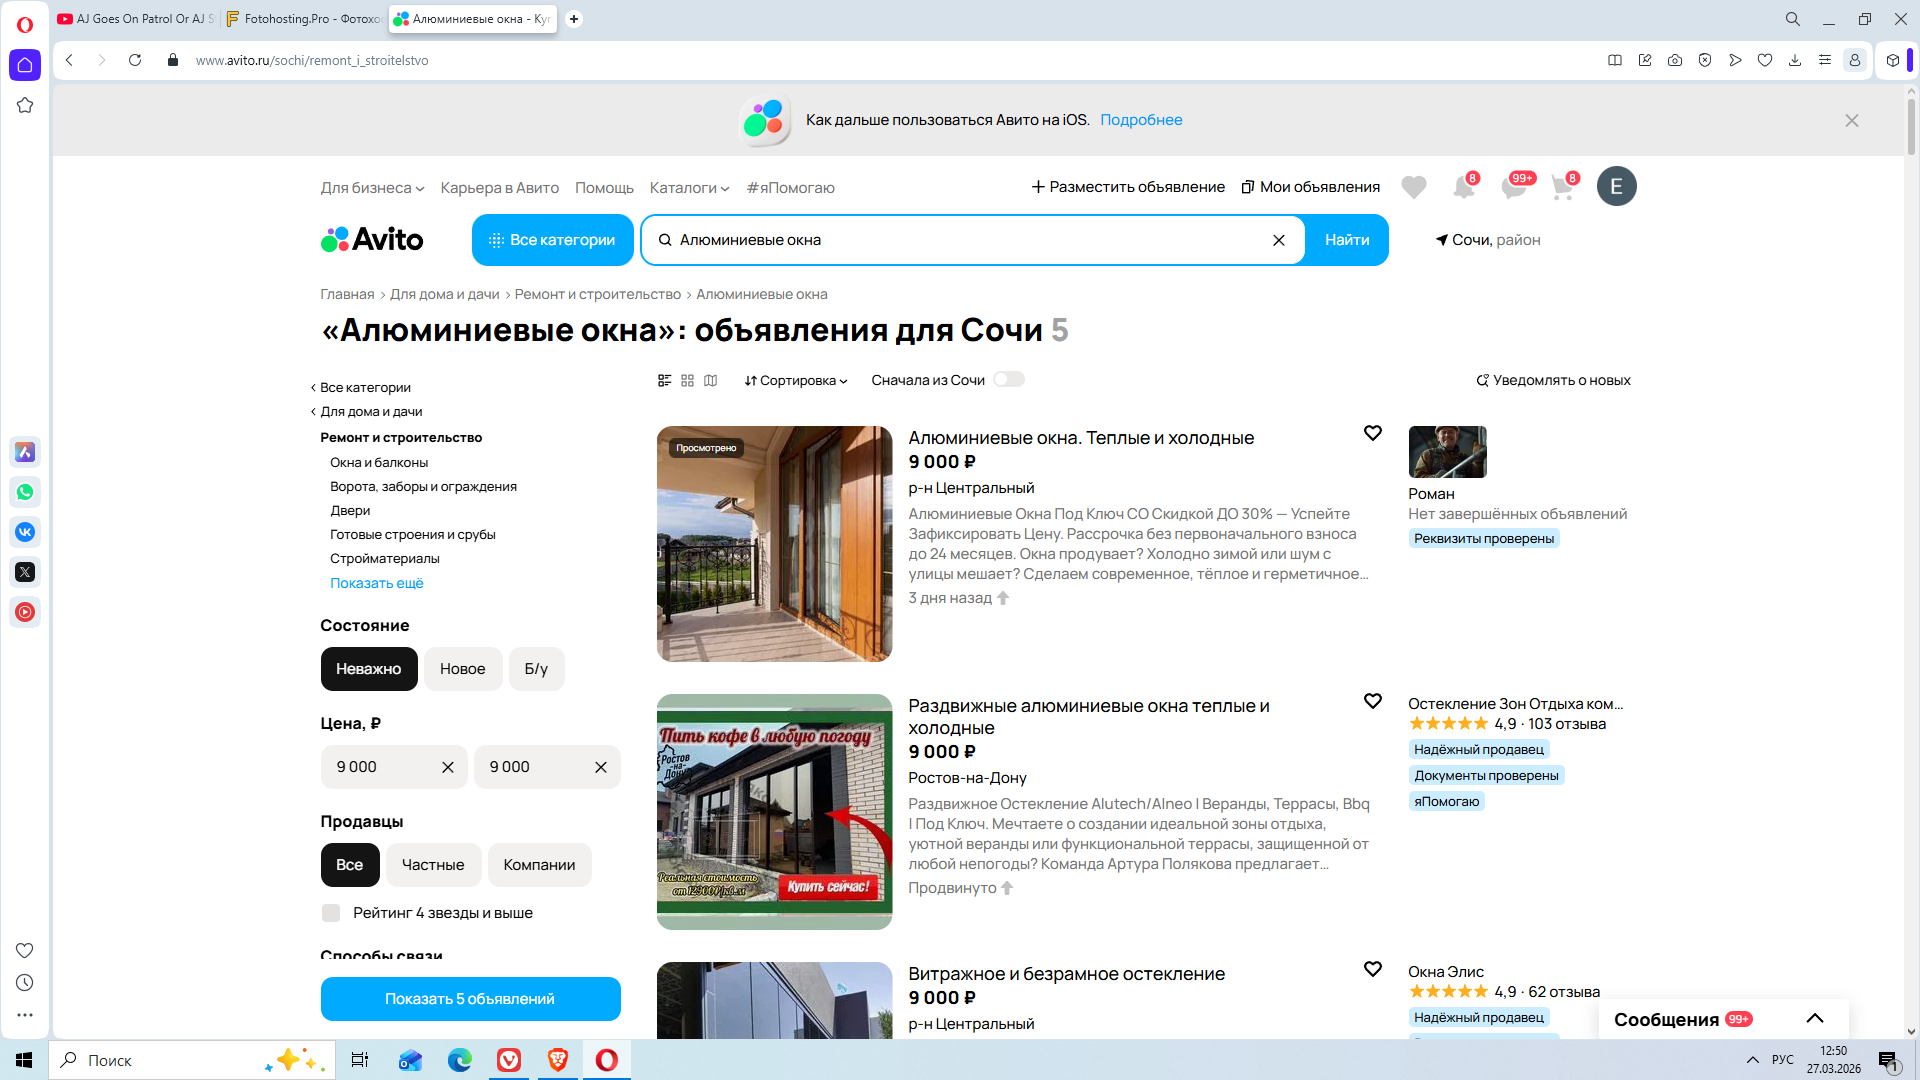1920x1080 pixels.
Task: Open shopping cart icon
Action: (x=1562, y=187)
